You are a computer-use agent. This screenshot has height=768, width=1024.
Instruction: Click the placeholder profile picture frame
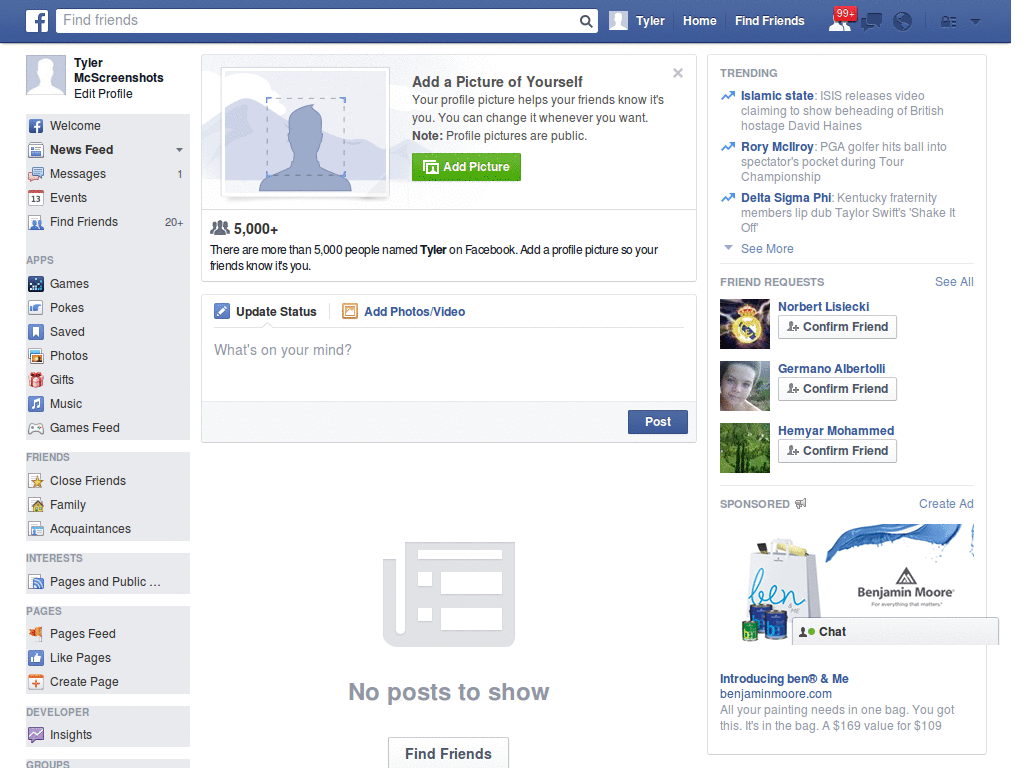pos(306,132)
